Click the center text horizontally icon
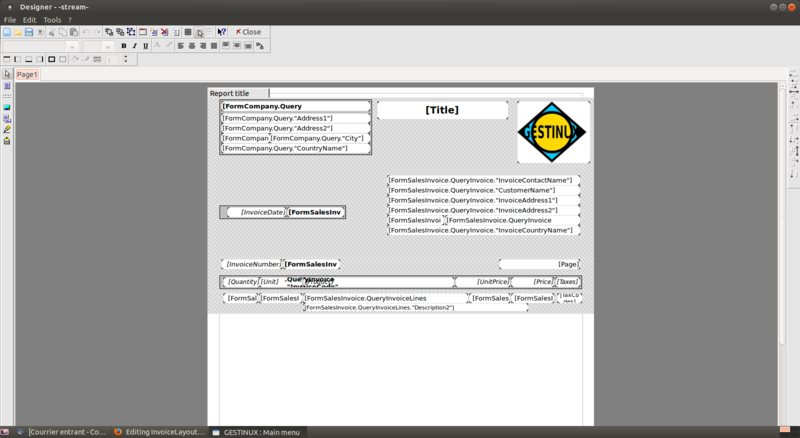The height and width of the screenshot is (438, 800). pyautogui.click(x=192, y=46)
